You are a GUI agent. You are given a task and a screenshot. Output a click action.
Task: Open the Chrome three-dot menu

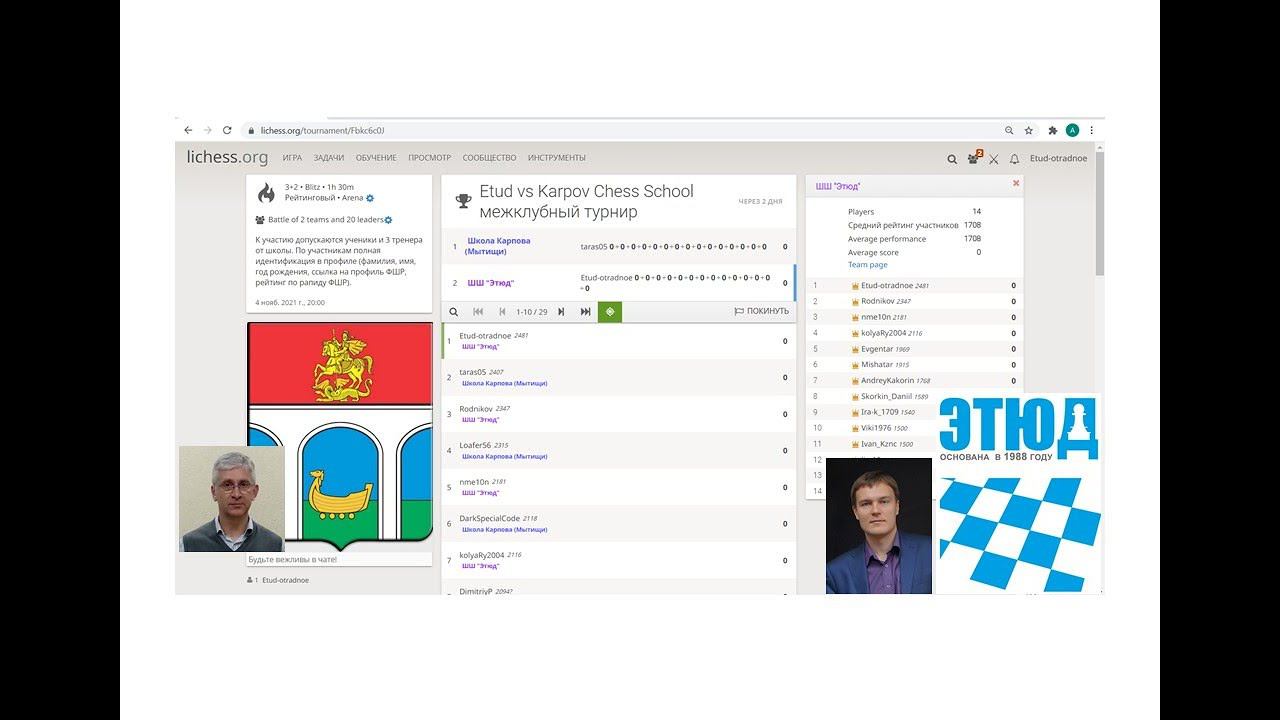tap(1092, 130)
